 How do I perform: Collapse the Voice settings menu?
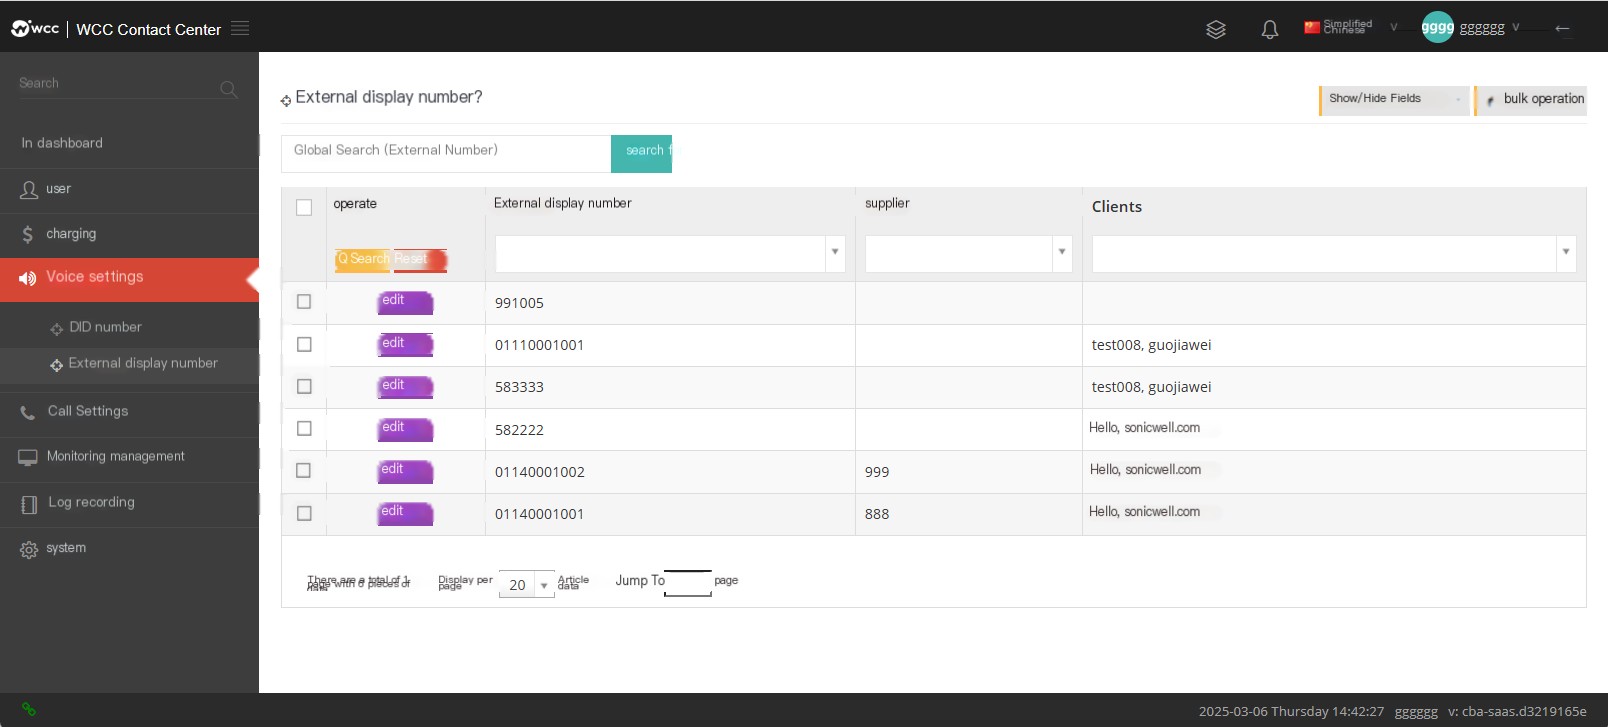(130, 279)
